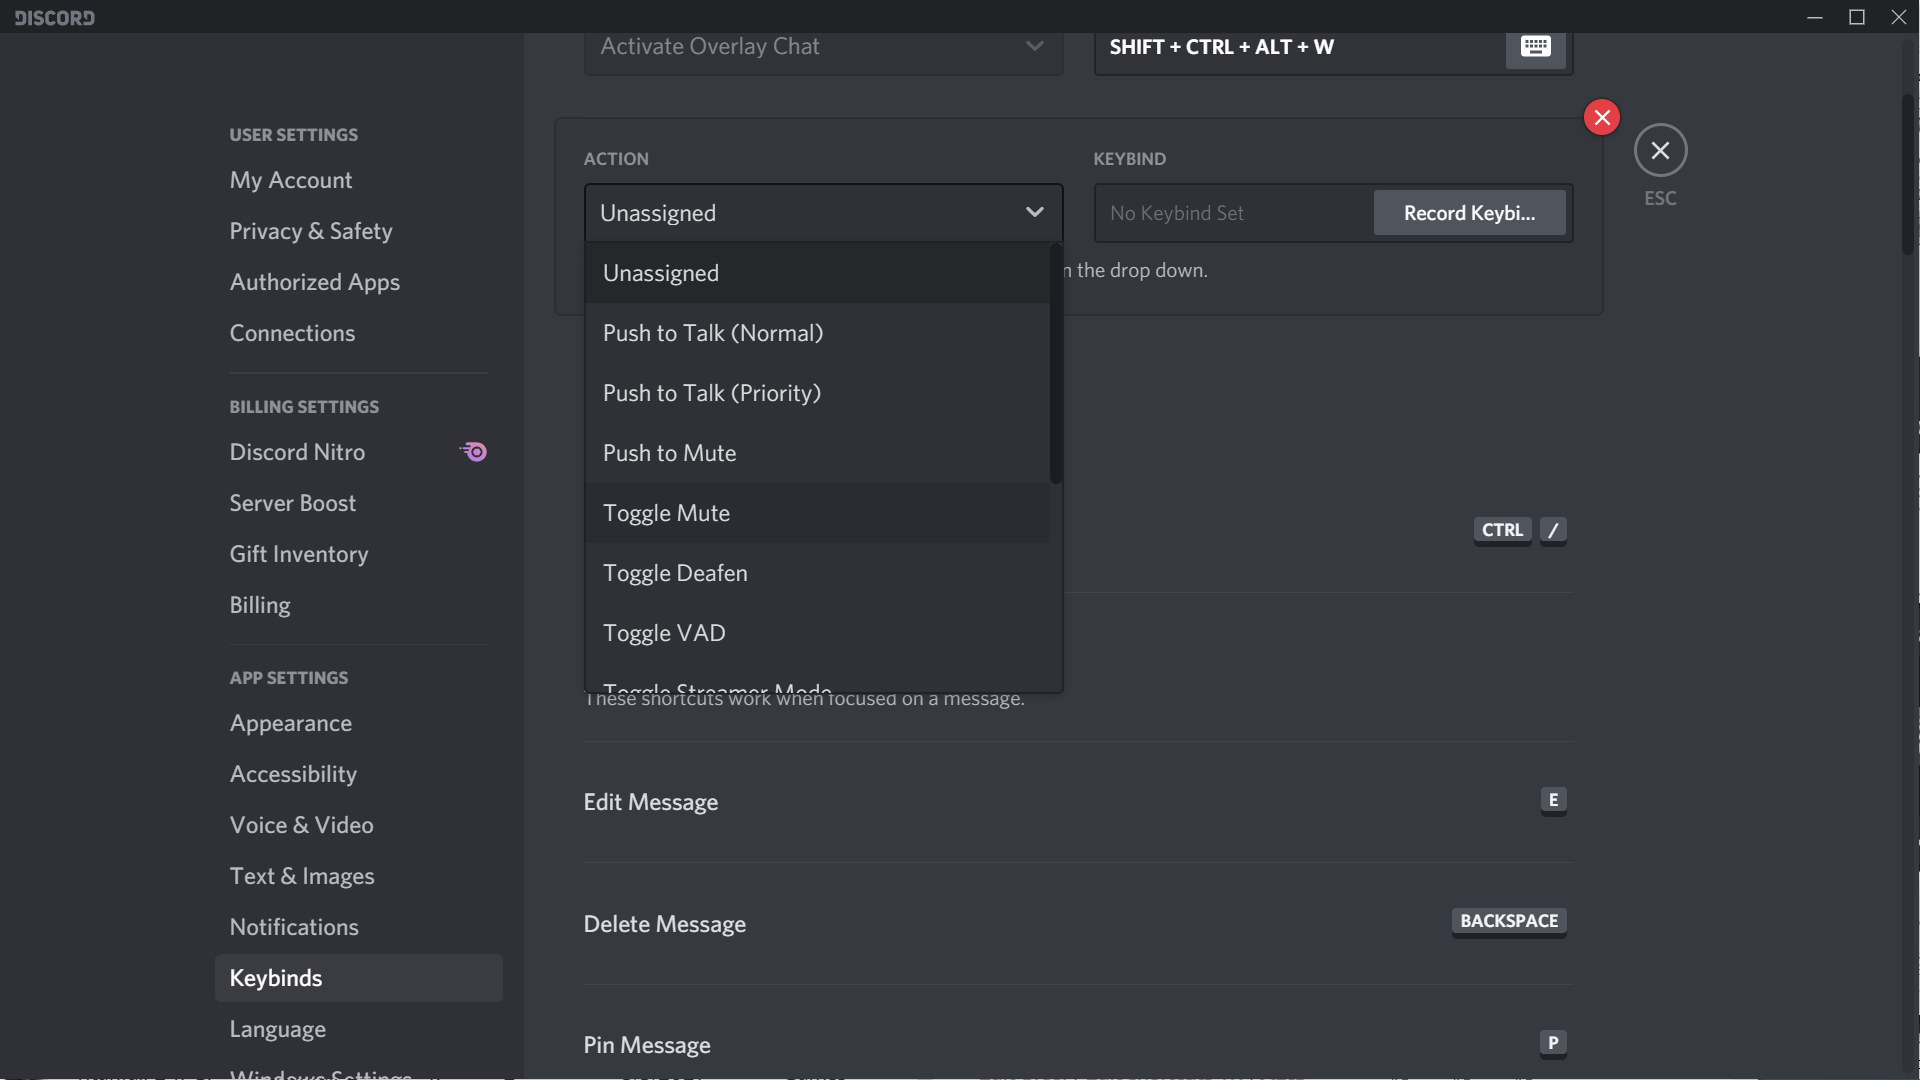Select Unassigned from action dropdown
Viewport: 1920px width, 1080px height.
coord(816,272)
